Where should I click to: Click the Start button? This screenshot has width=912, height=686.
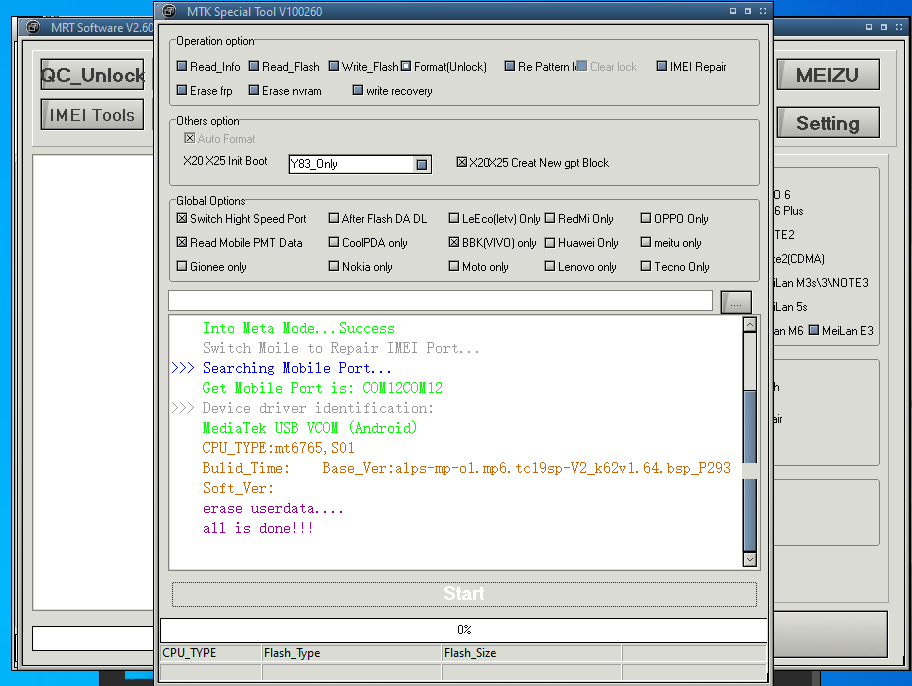[464, 593]
